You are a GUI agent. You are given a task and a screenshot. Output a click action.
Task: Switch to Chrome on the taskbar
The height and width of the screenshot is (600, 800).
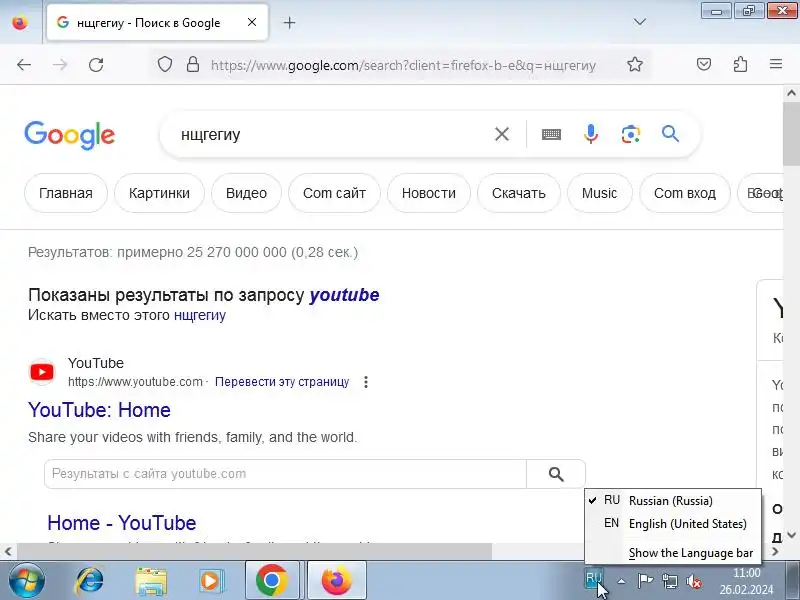tap(272, 580)
